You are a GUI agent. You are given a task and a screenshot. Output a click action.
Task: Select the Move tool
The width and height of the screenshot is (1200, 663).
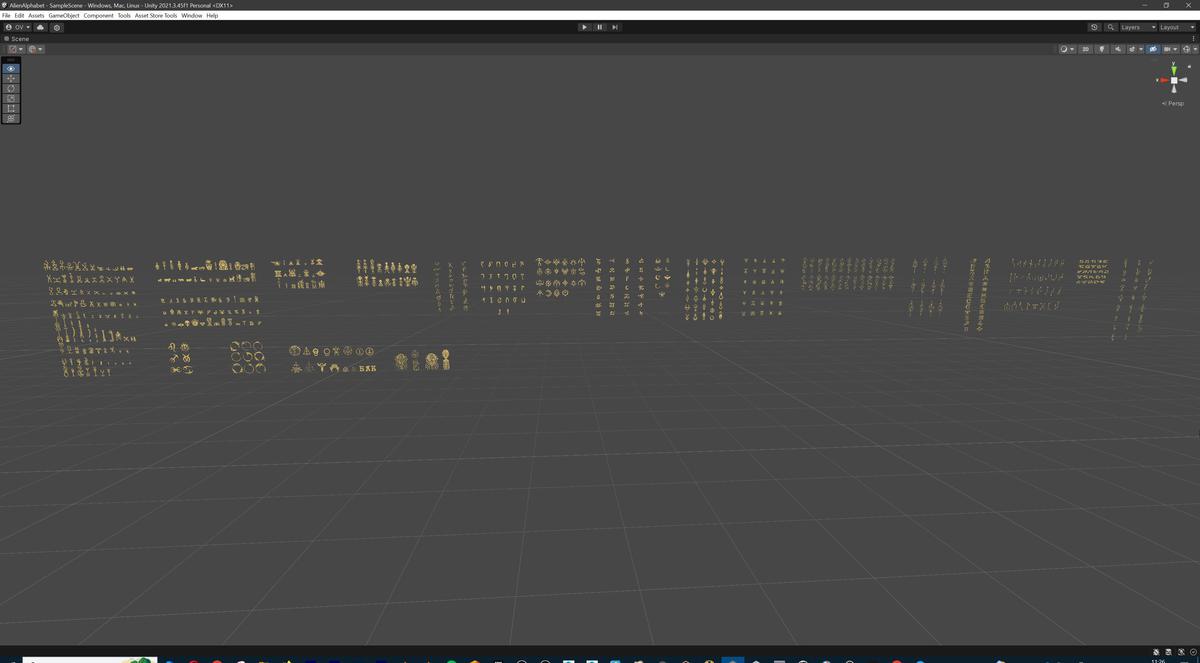(x=10, y=78)
